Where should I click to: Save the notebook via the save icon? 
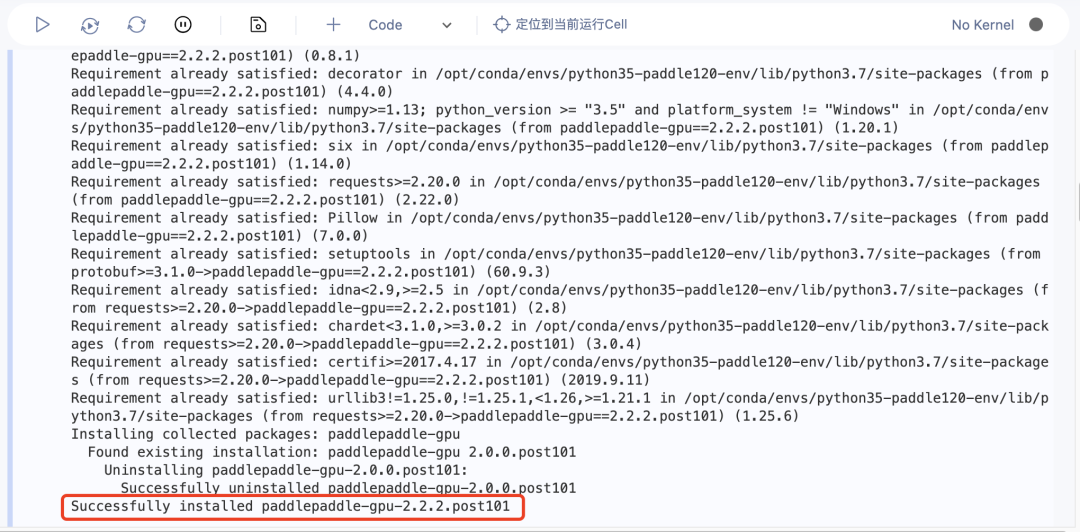point(258,25)
